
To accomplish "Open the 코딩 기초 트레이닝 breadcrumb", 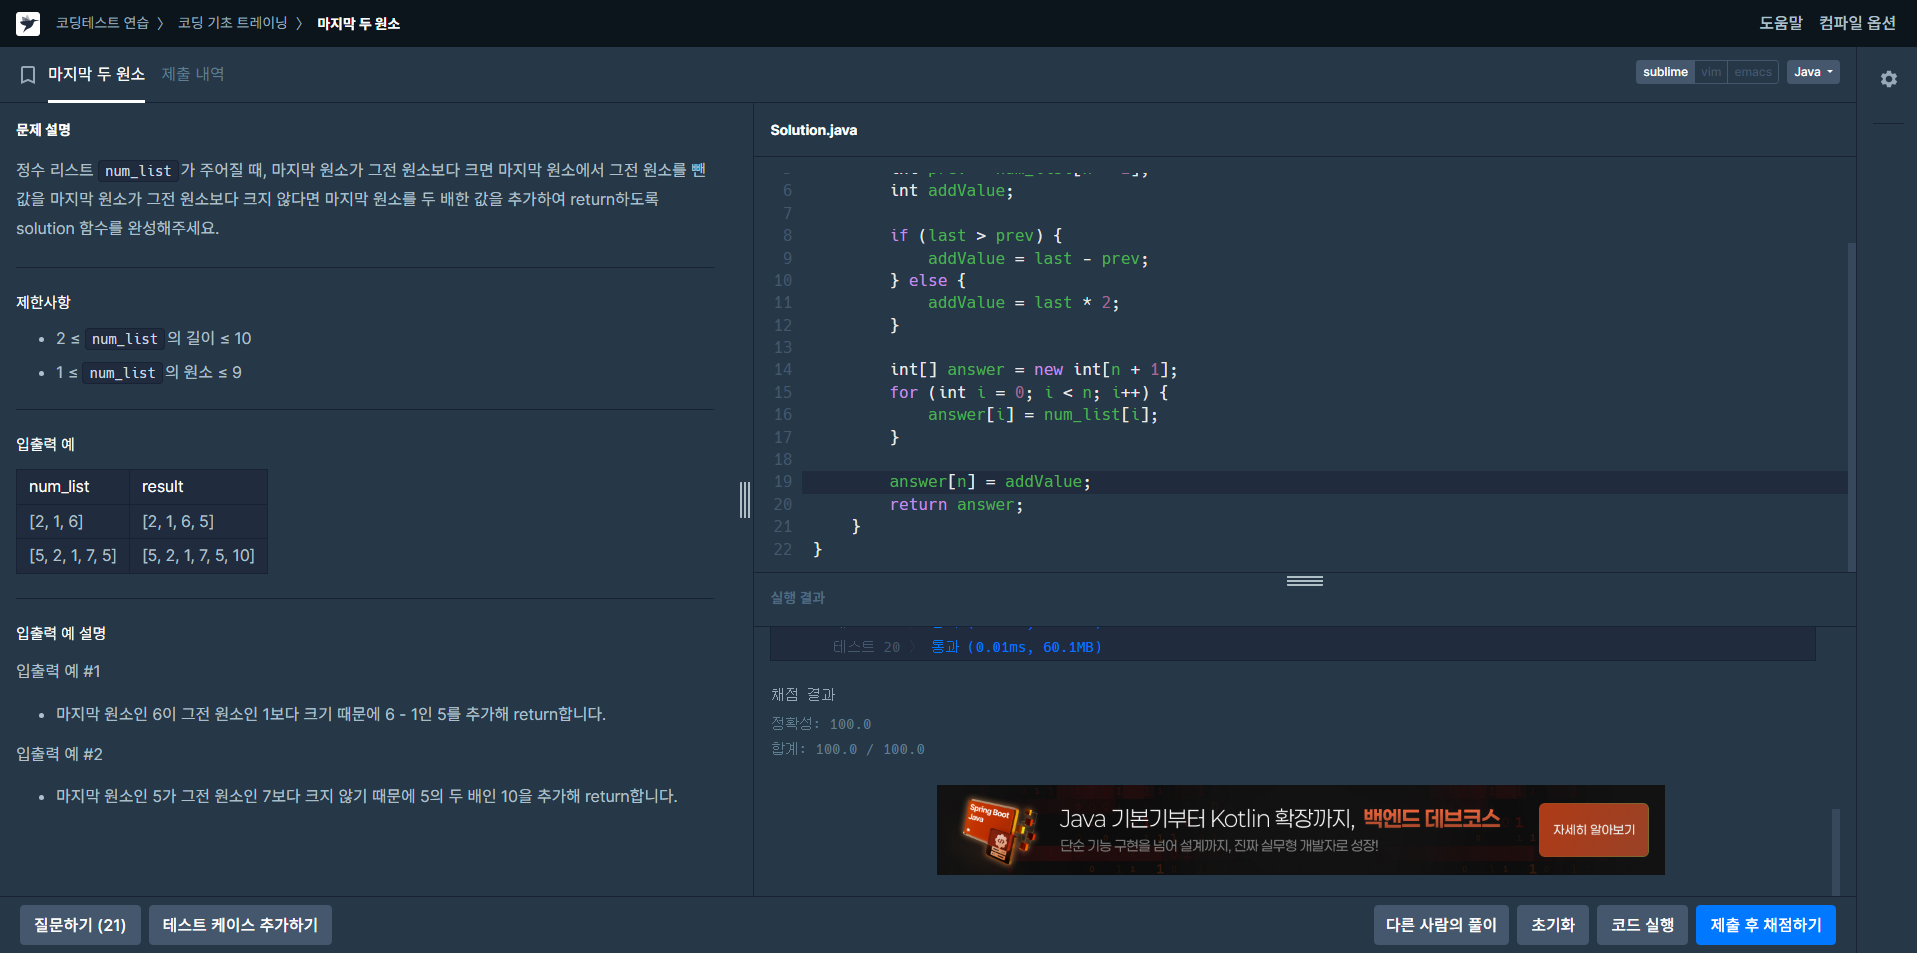I will tap(232, 23).
